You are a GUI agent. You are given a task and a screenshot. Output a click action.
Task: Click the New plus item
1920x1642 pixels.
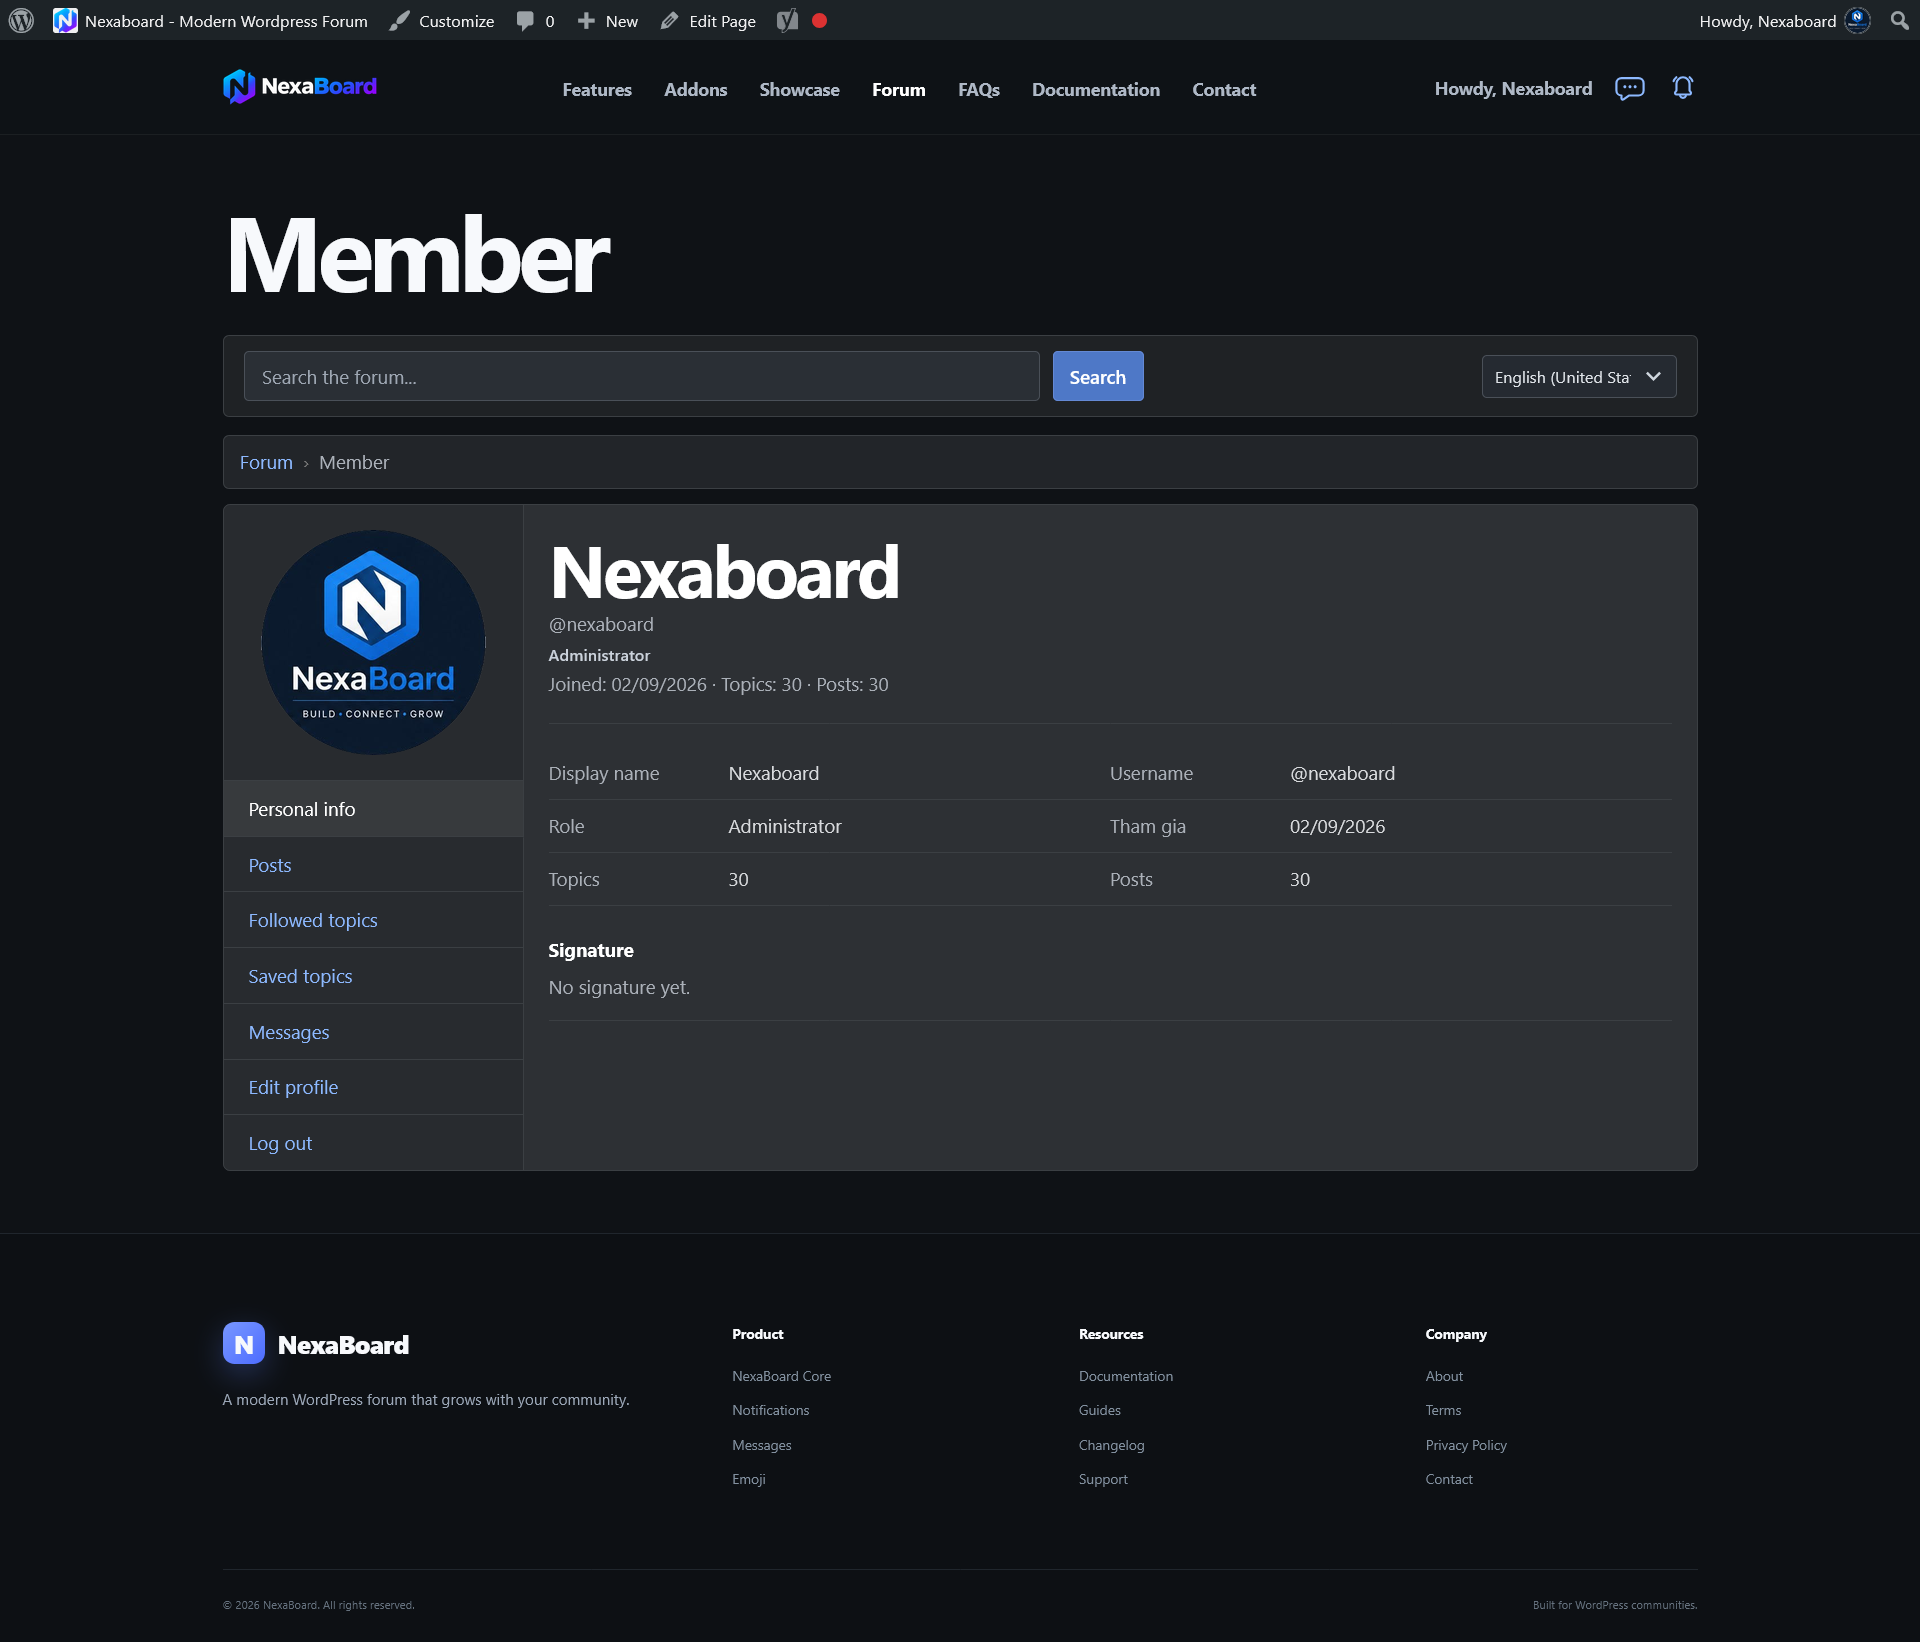coord(608,20)
